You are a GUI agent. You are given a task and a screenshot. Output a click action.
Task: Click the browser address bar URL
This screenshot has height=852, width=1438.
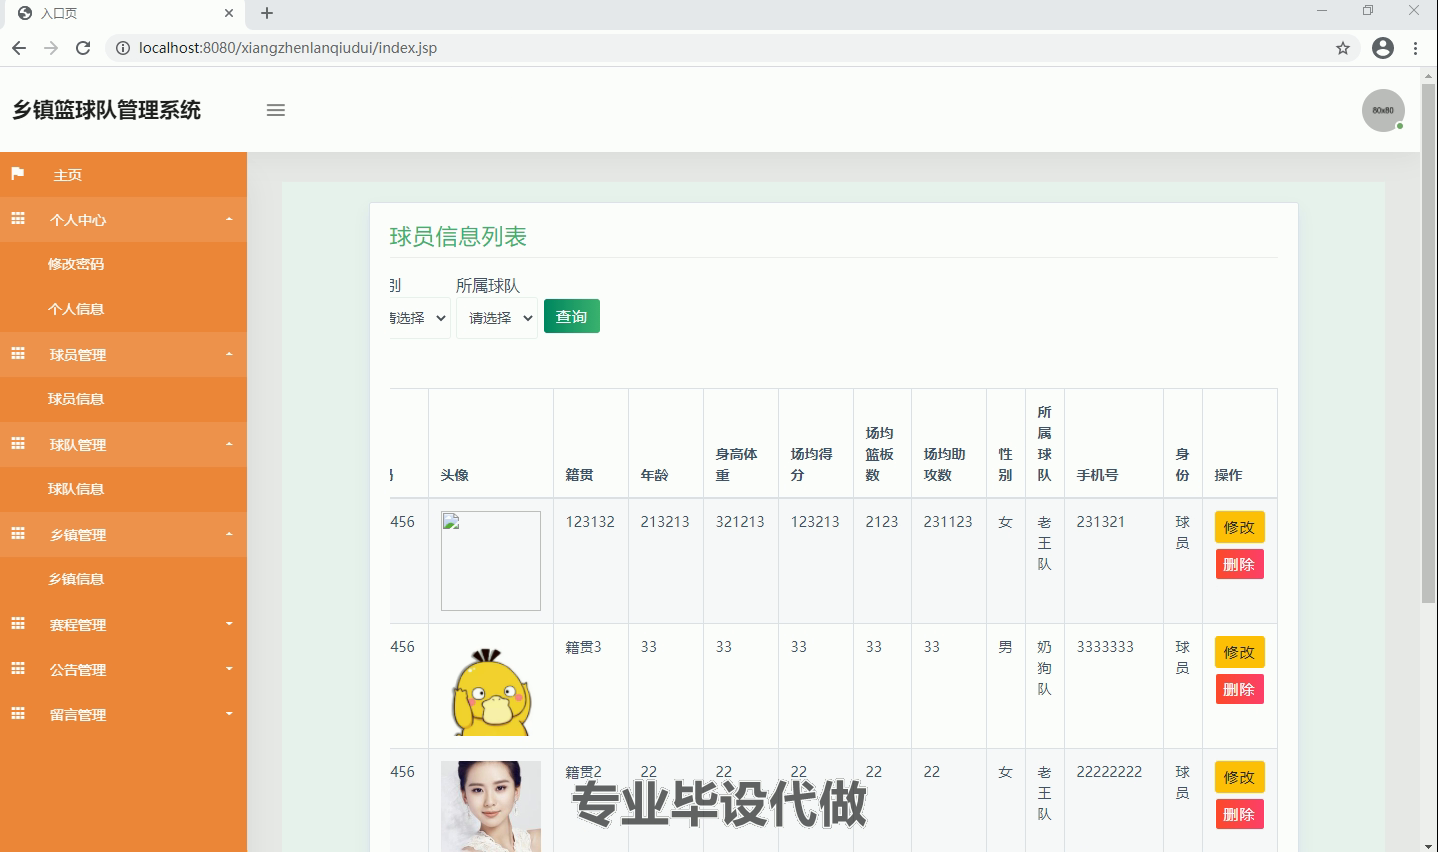tap(288, 48)
